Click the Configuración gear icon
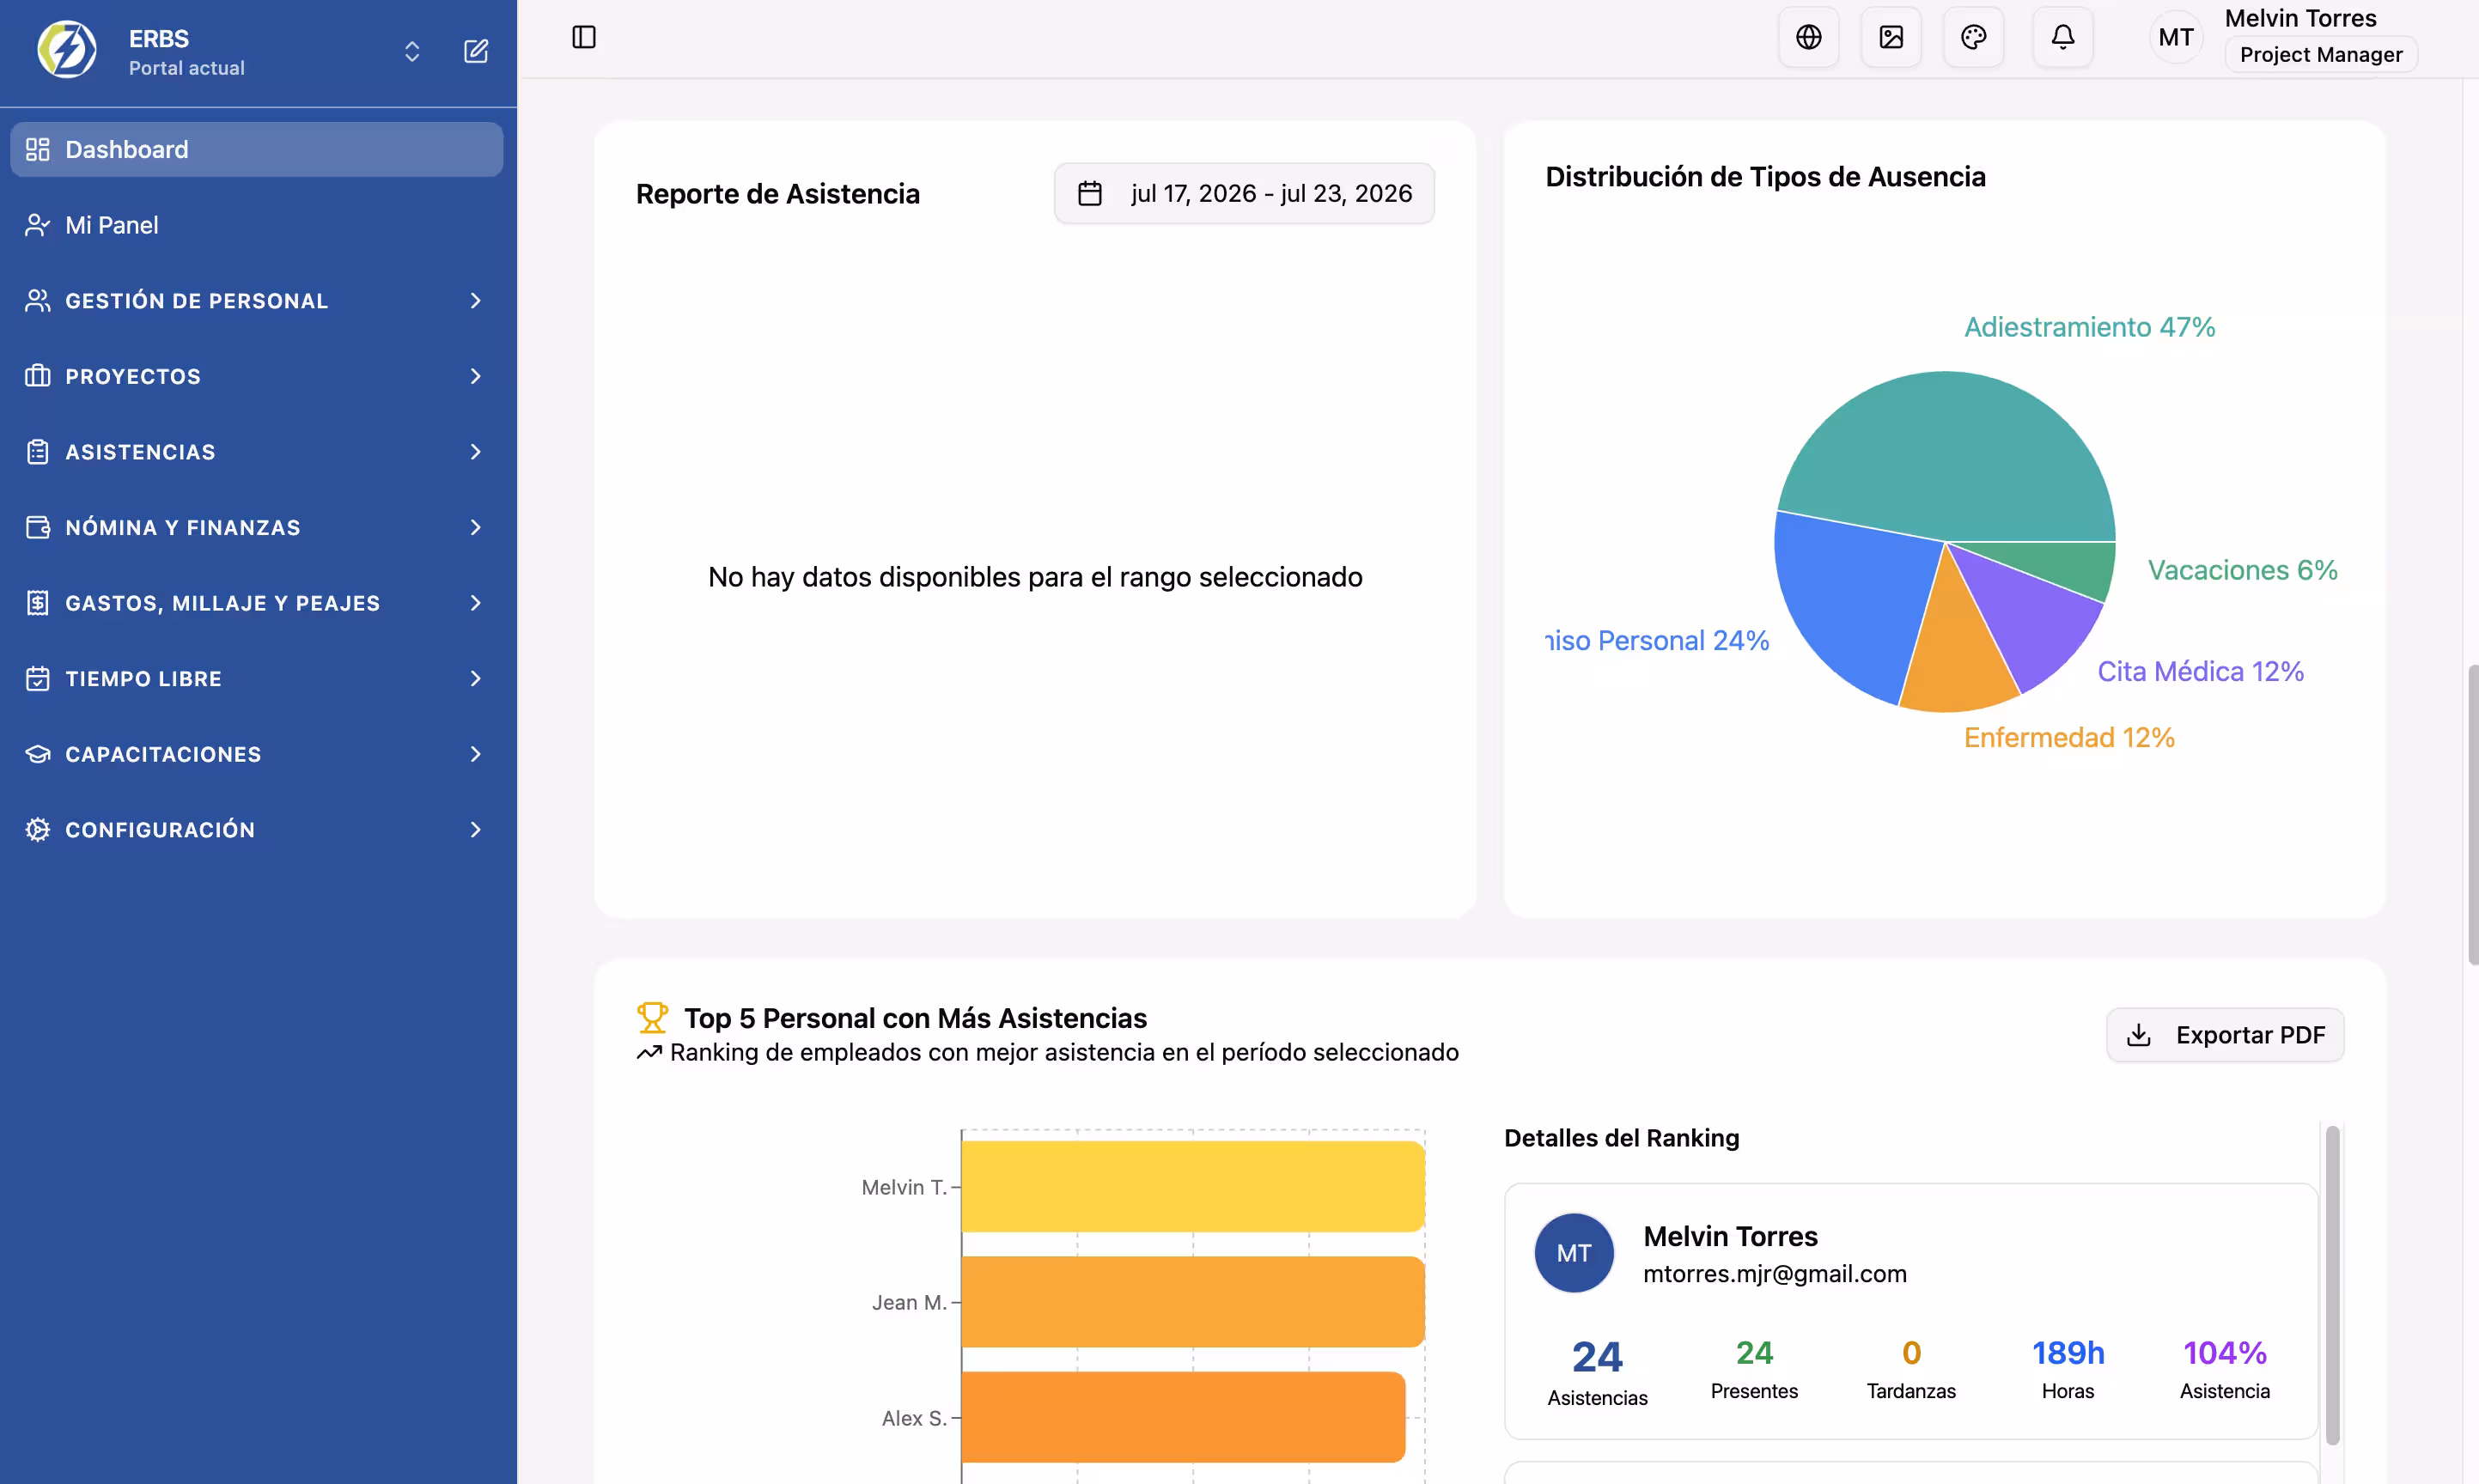This screenshot has height=1484, width=2479. (37, 829)
